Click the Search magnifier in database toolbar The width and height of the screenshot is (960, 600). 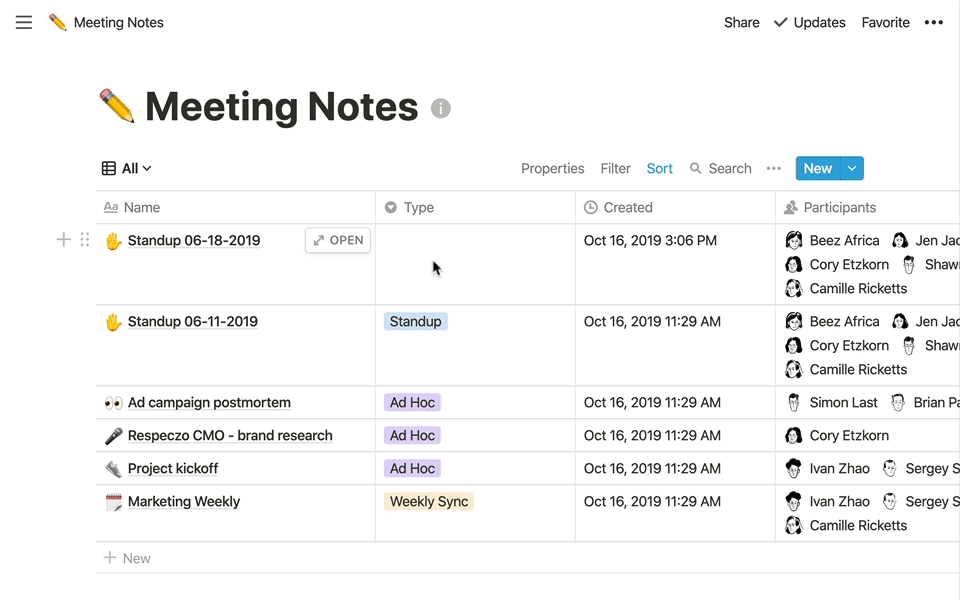[696, 169]
